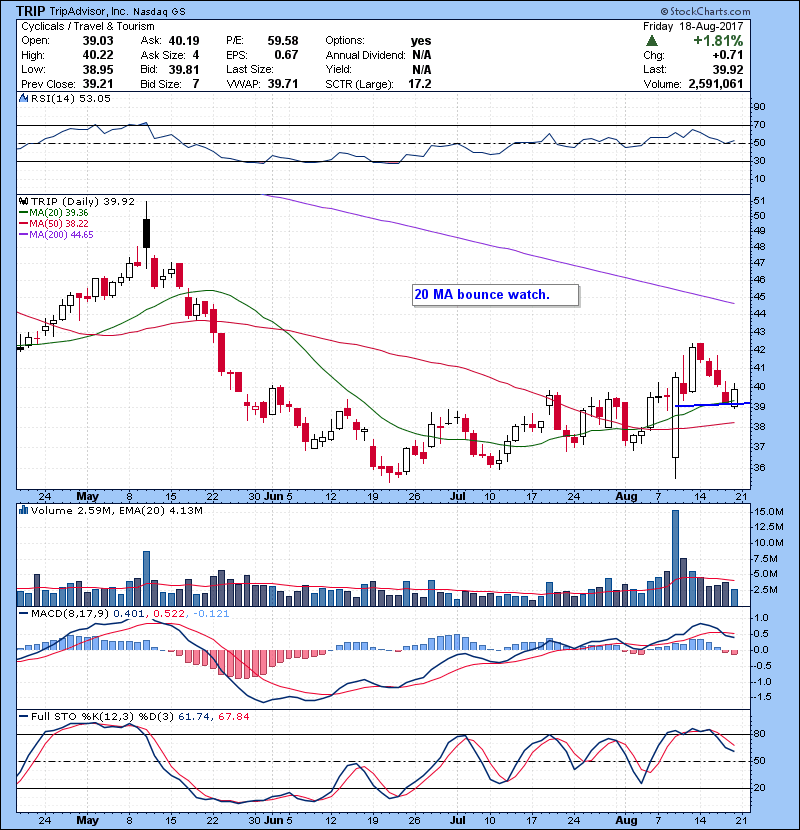Click the Ask Size value 4
800x830 pixels.
click(x=196, y=55)
